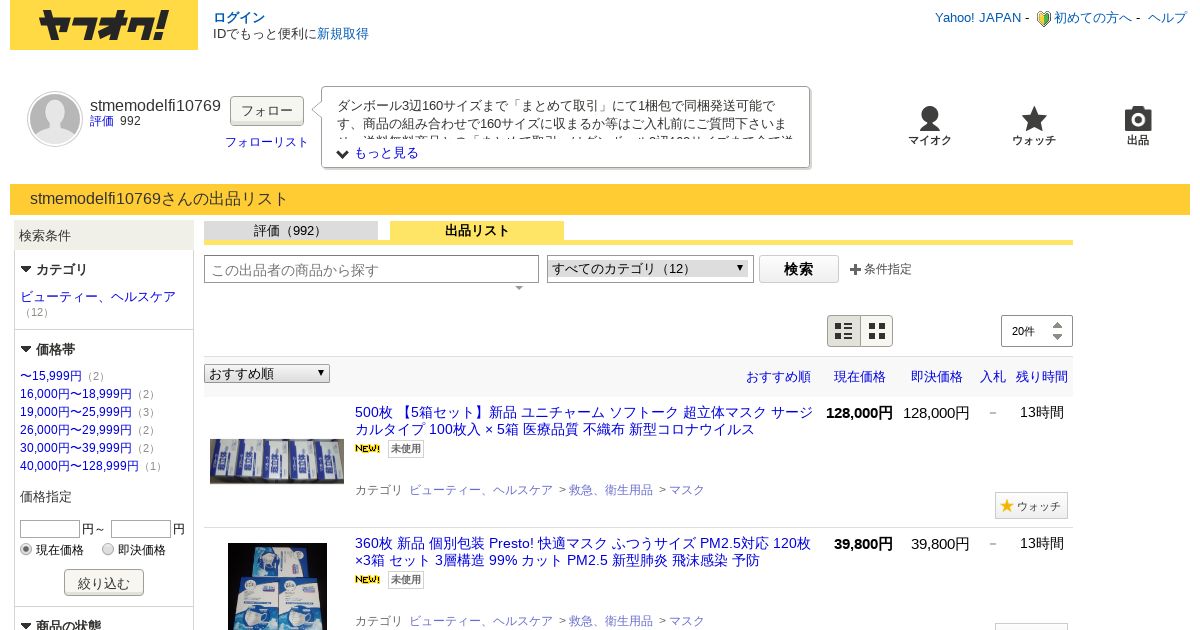Image resolution: width=1200 pixels, height=630 pixels.
Task: Filter price 40,000円〜128,999円
Action: tap(79, 466)
